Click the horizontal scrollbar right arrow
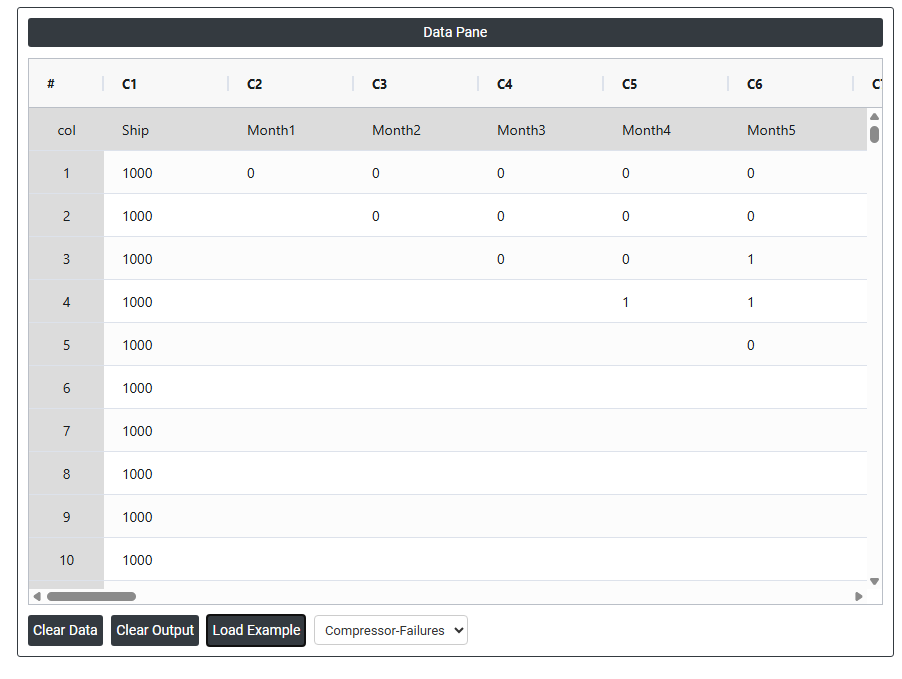 click(x=858, y=597)
